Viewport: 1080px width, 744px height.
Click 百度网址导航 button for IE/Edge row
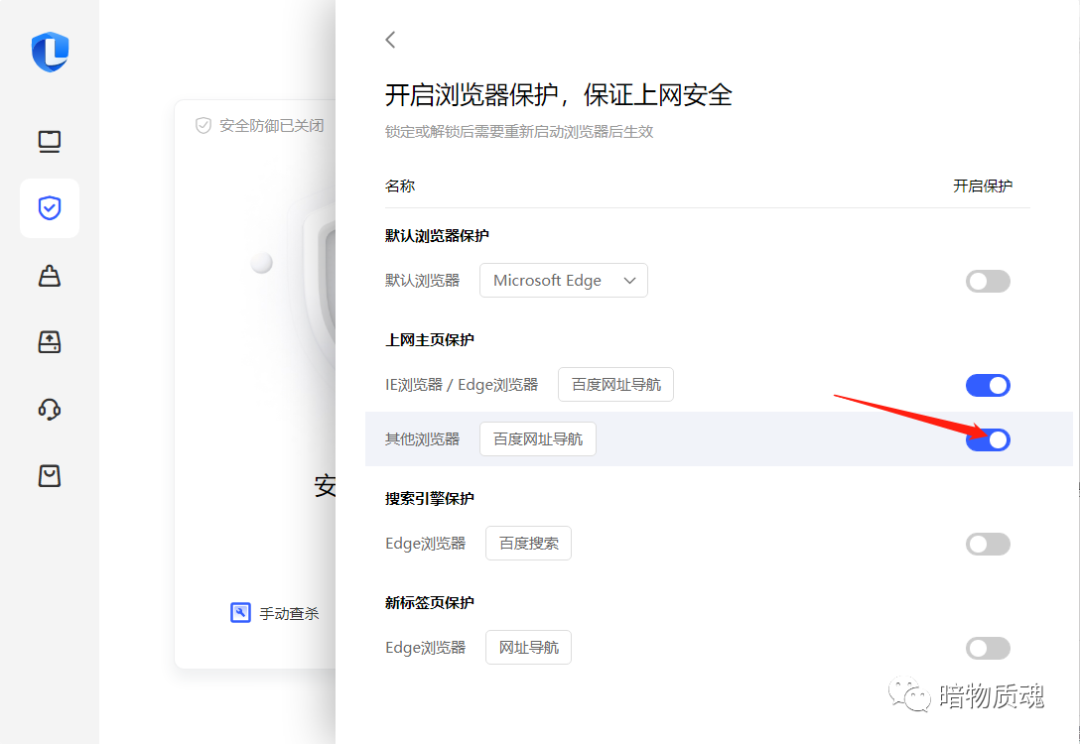616,384
